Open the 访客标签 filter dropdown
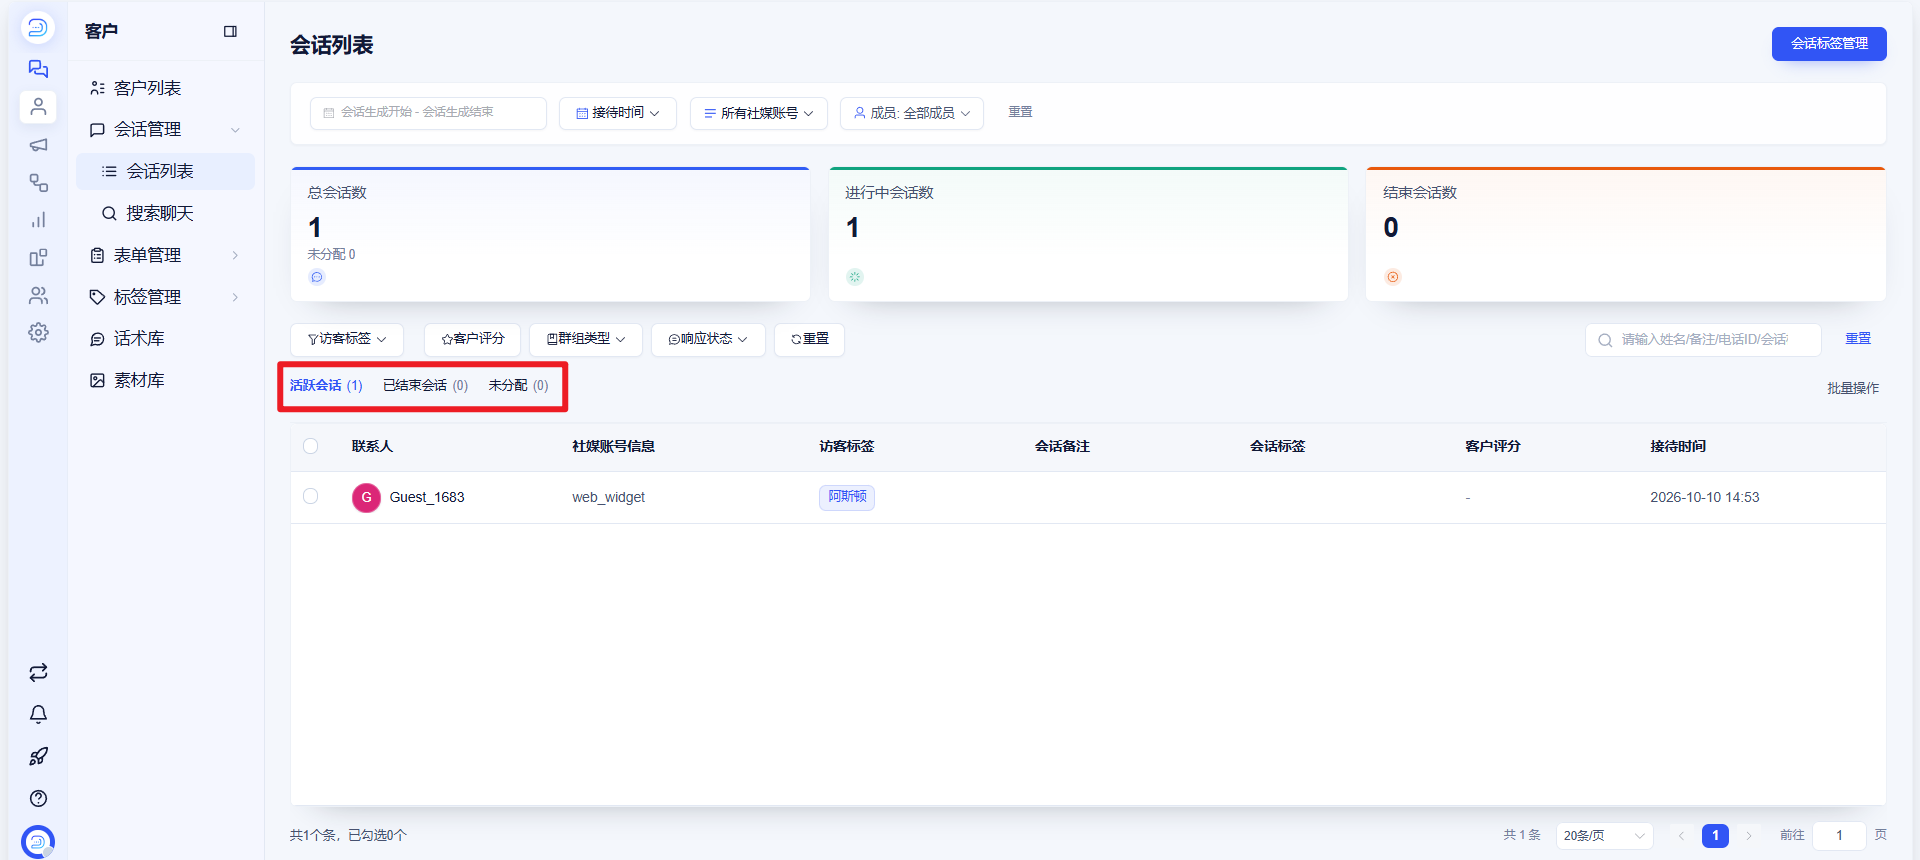Viewport: 1920px width, 860px height. [x=347, y=339]
